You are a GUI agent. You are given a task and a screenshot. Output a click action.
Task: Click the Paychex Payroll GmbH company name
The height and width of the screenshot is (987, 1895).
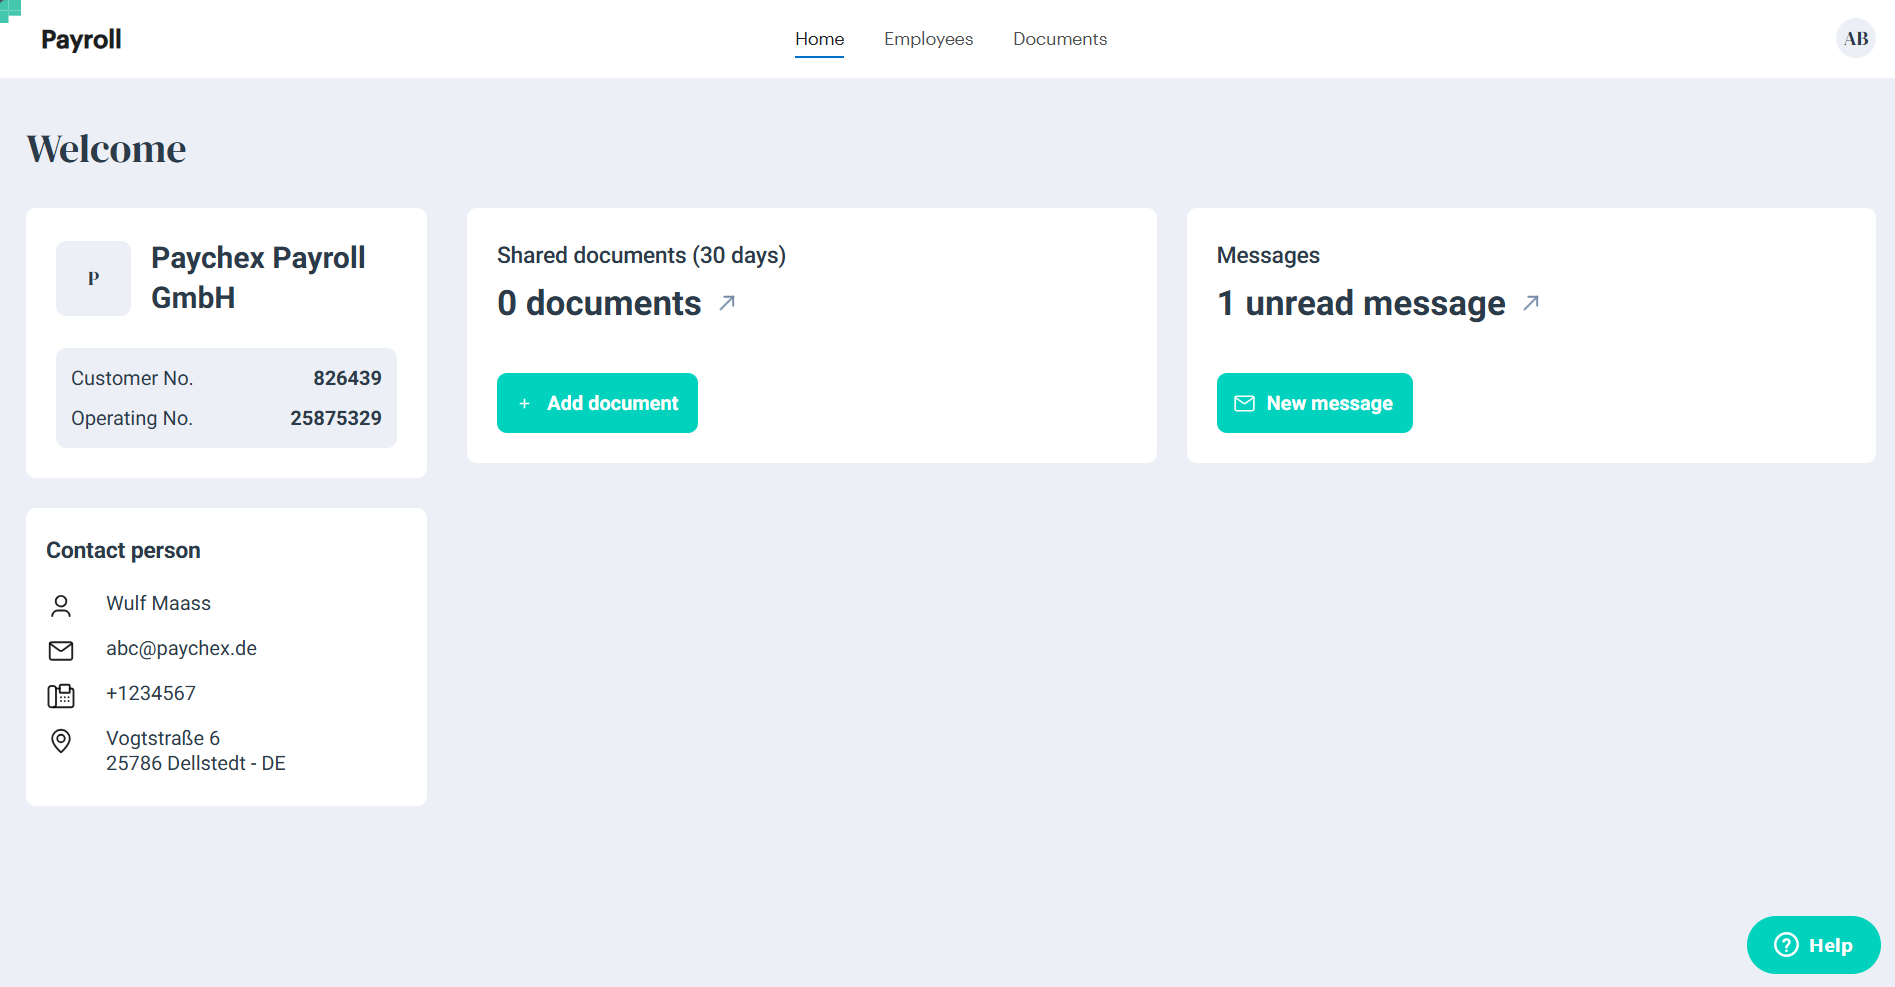pyautogui.click(x=258, y=278)
